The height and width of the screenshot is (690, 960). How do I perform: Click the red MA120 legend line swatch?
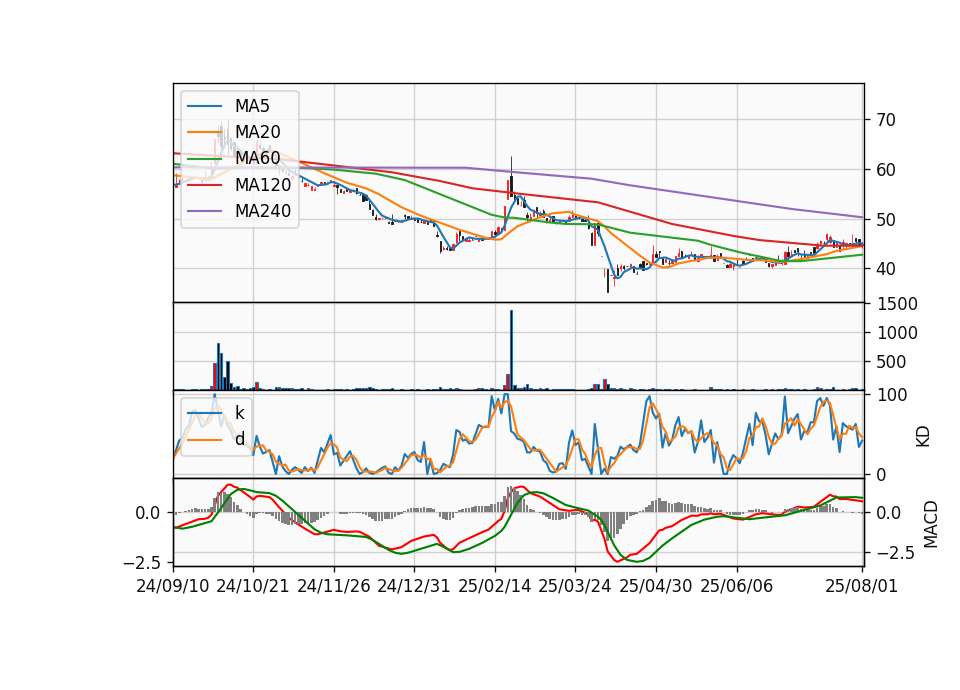pos(204,184)
